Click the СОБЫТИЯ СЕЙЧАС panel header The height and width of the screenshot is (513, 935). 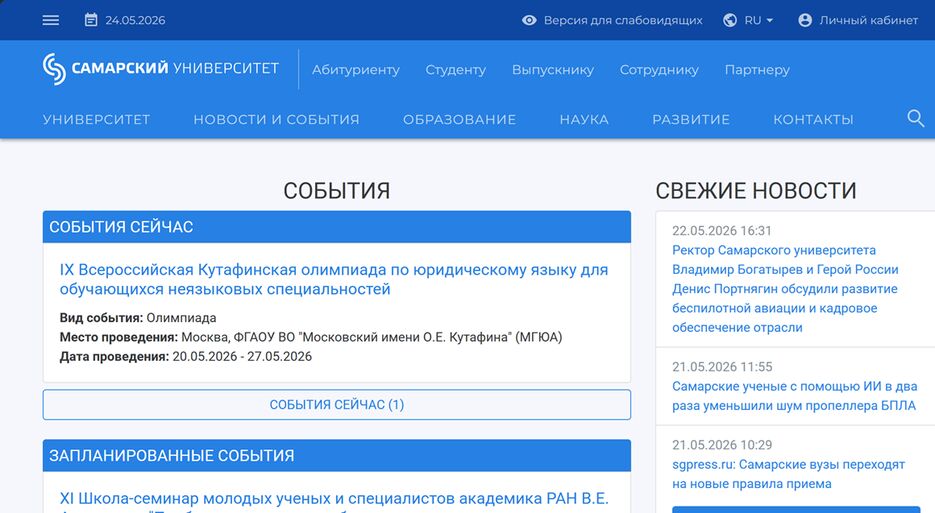(x=337, y=227)
